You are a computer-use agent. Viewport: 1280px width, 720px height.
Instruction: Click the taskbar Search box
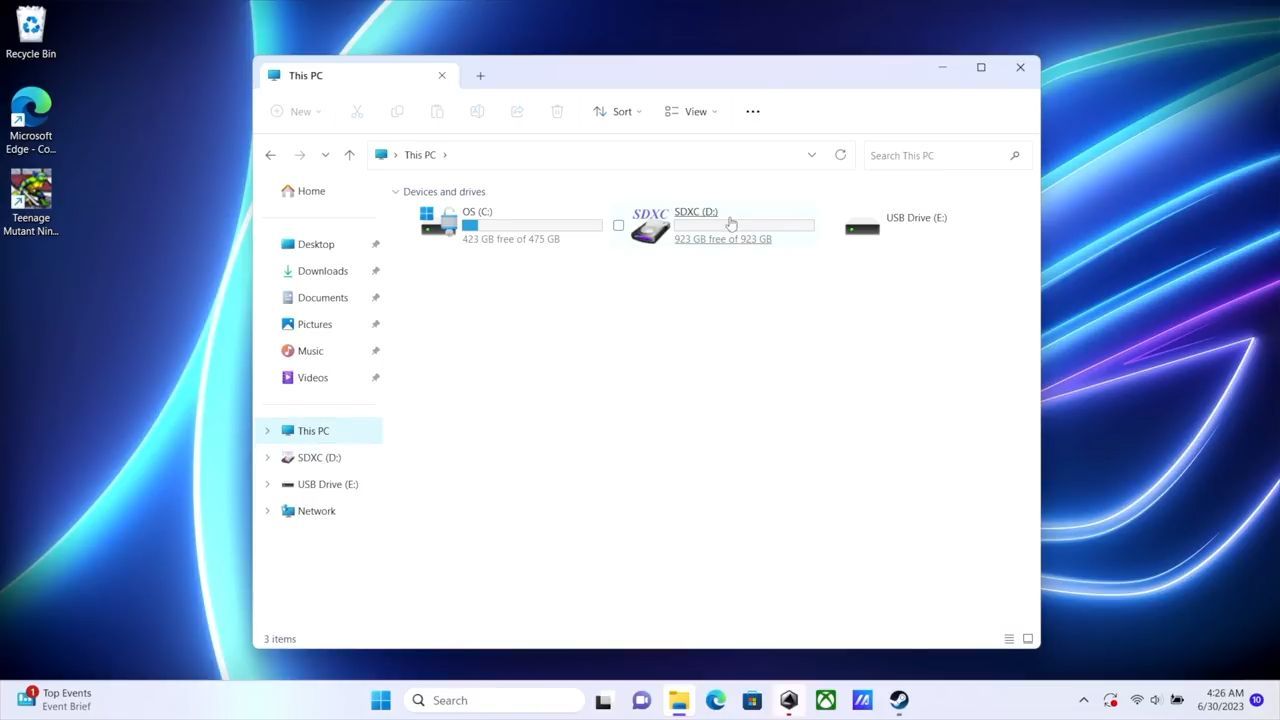point(494,700)
